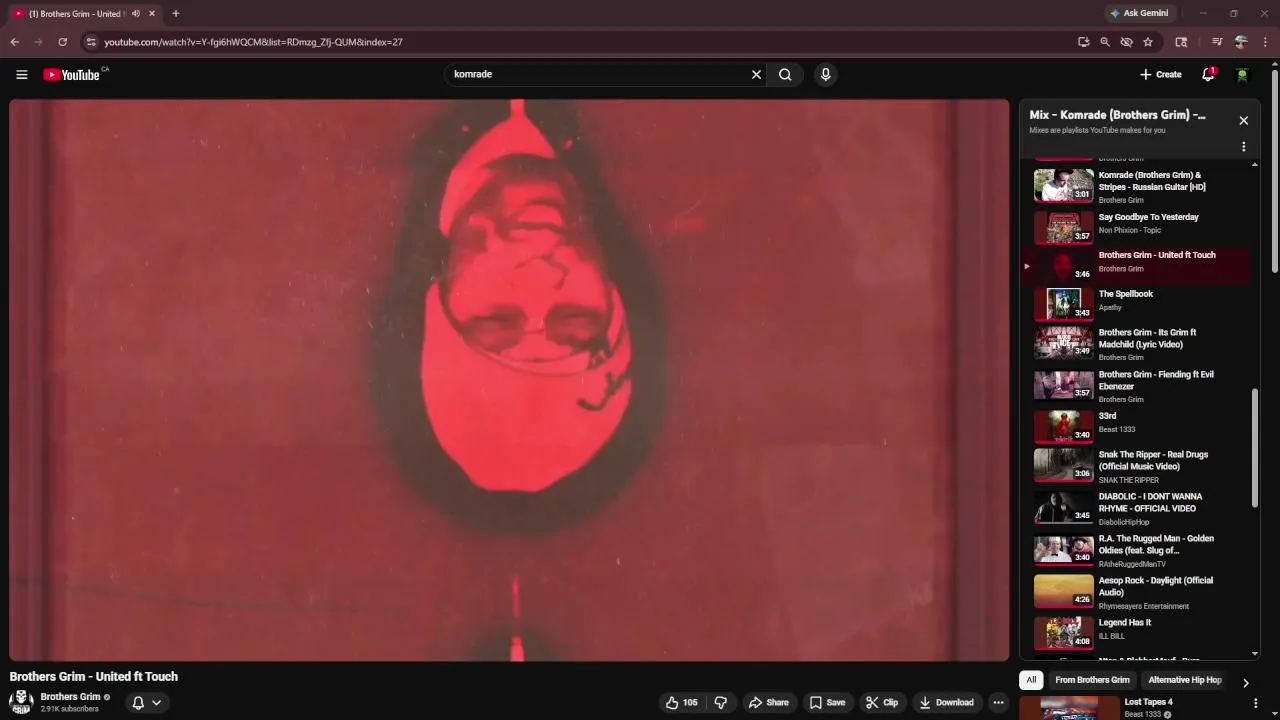
Task: Submit search with the magnifier button
Action: 785,74
